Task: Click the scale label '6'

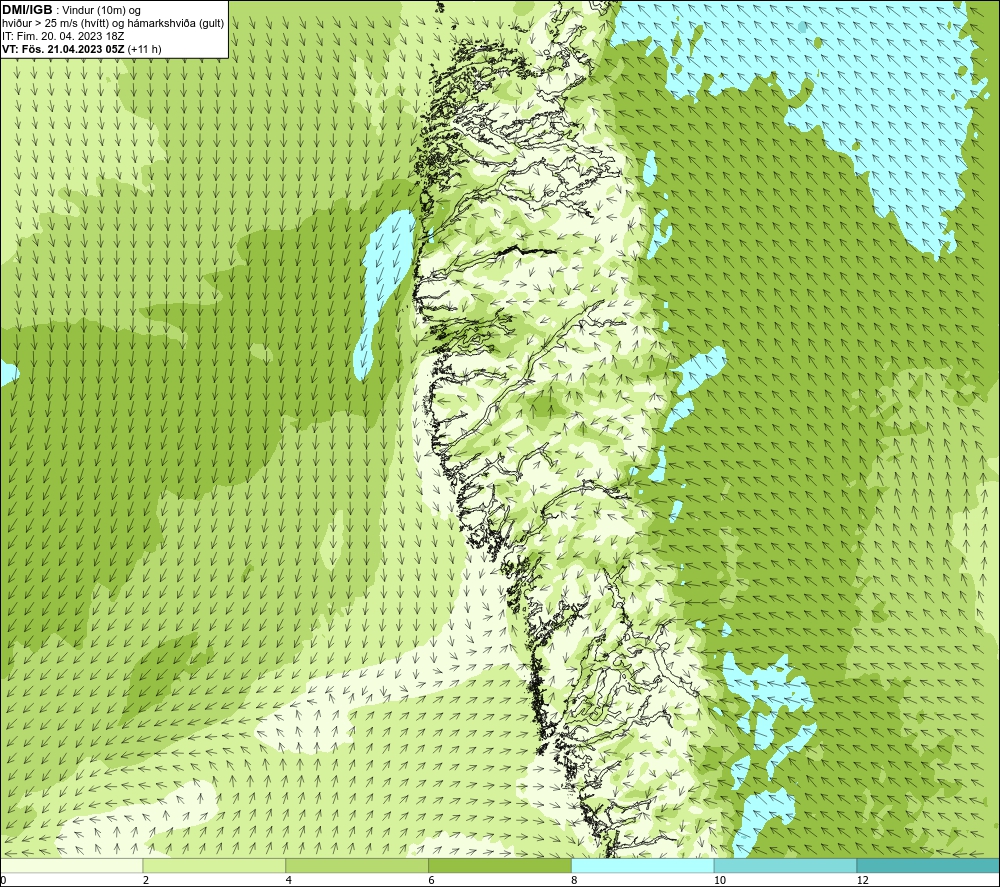Action: [432, 881]
